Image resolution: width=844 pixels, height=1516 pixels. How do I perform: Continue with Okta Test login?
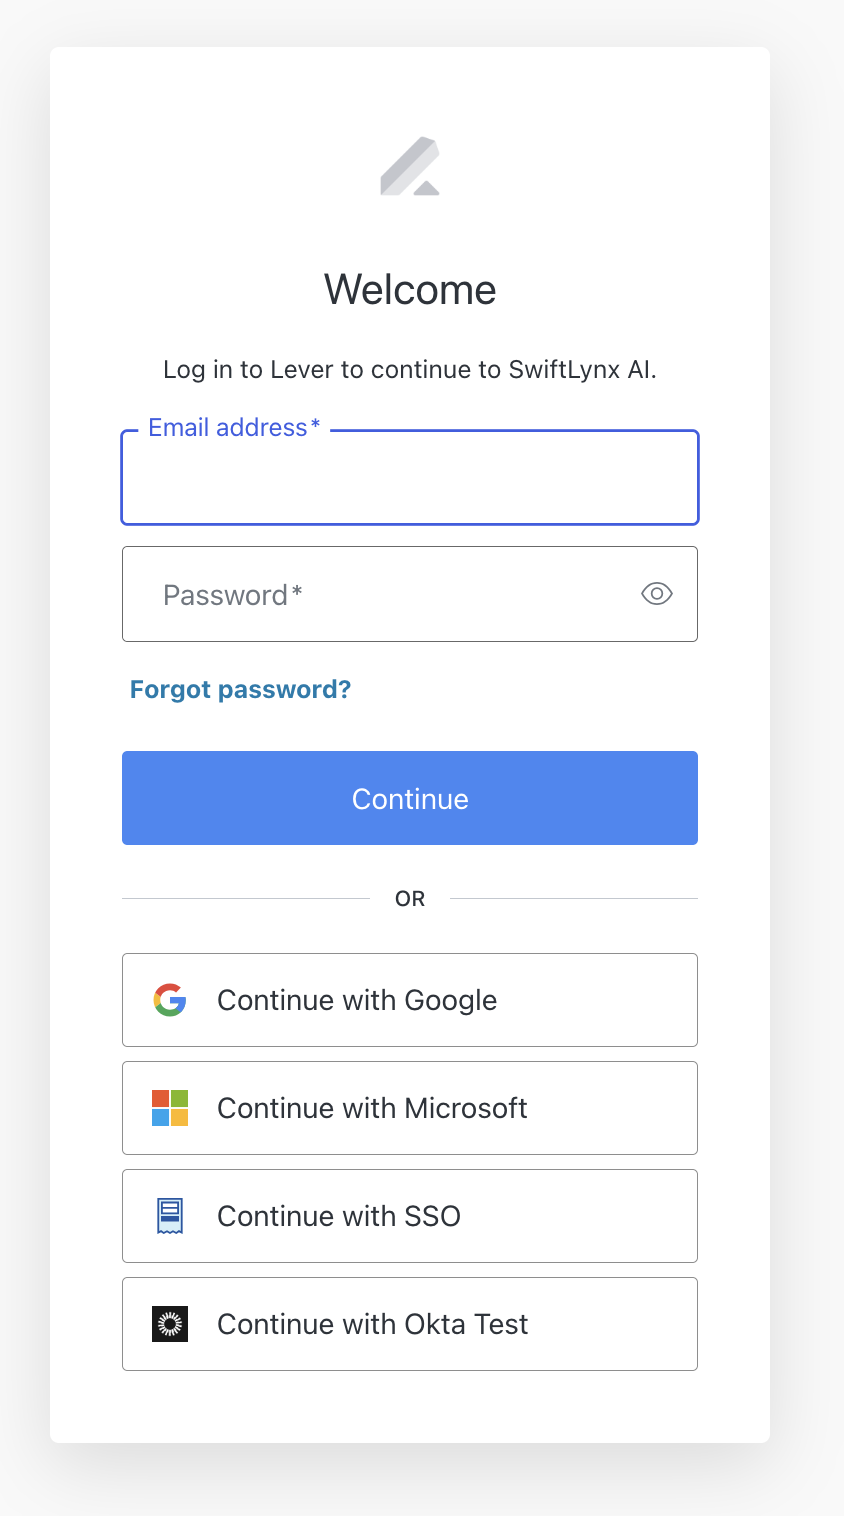click(x=409, y=1323)
